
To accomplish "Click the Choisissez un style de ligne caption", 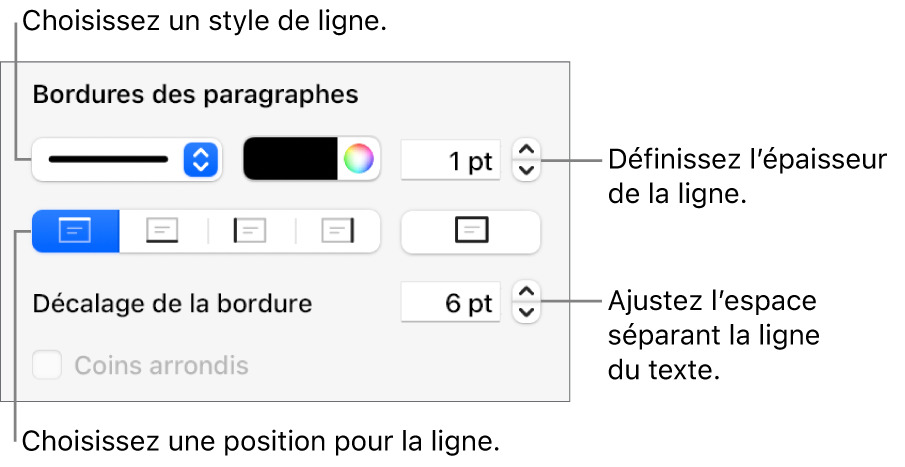I will coord(204,22).
